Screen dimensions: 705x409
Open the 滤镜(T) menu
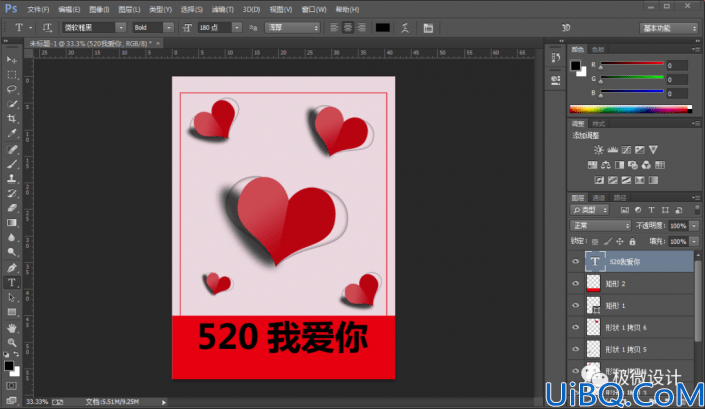(x=223, y=9)
